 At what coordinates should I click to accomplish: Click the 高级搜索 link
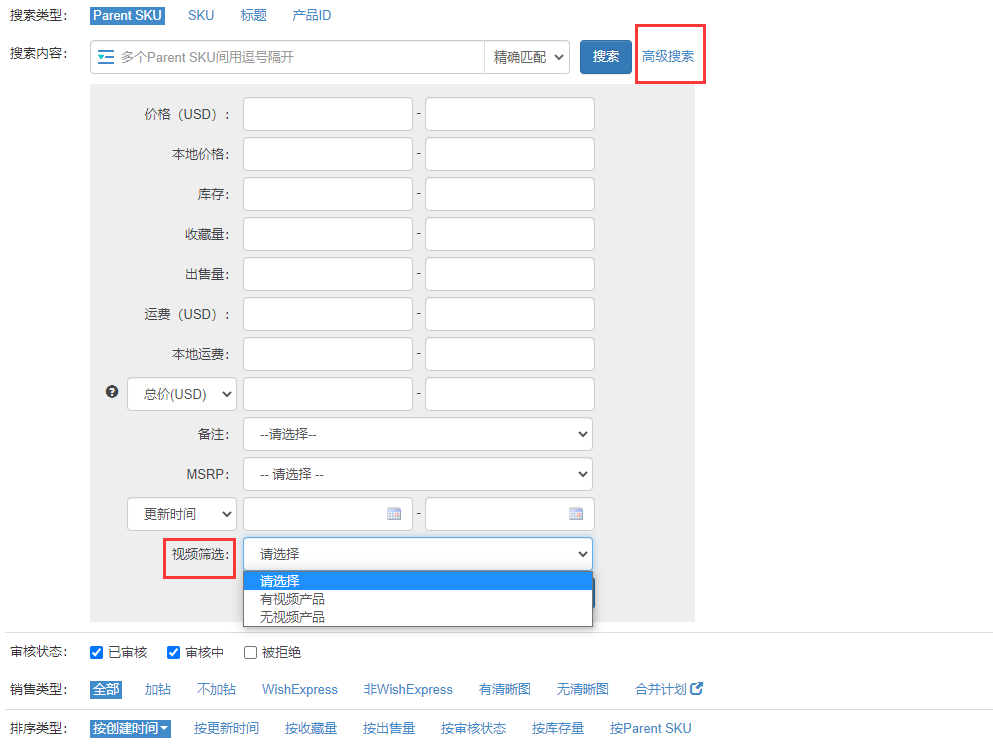[x=668, y=57]
